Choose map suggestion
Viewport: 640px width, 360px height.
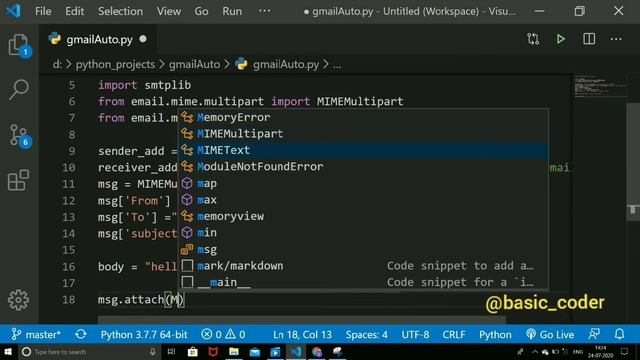point(363,183)
